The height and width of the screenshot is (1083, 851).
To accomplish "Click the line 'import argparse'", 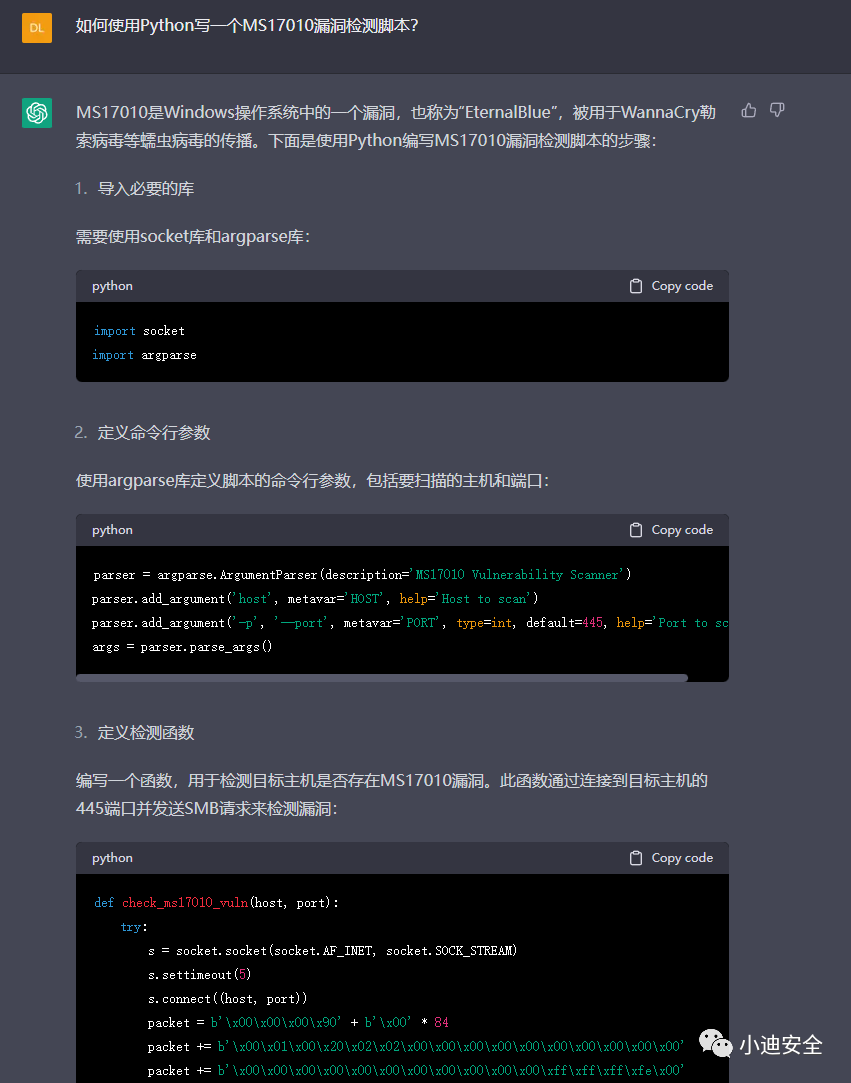I will [144, 355].
